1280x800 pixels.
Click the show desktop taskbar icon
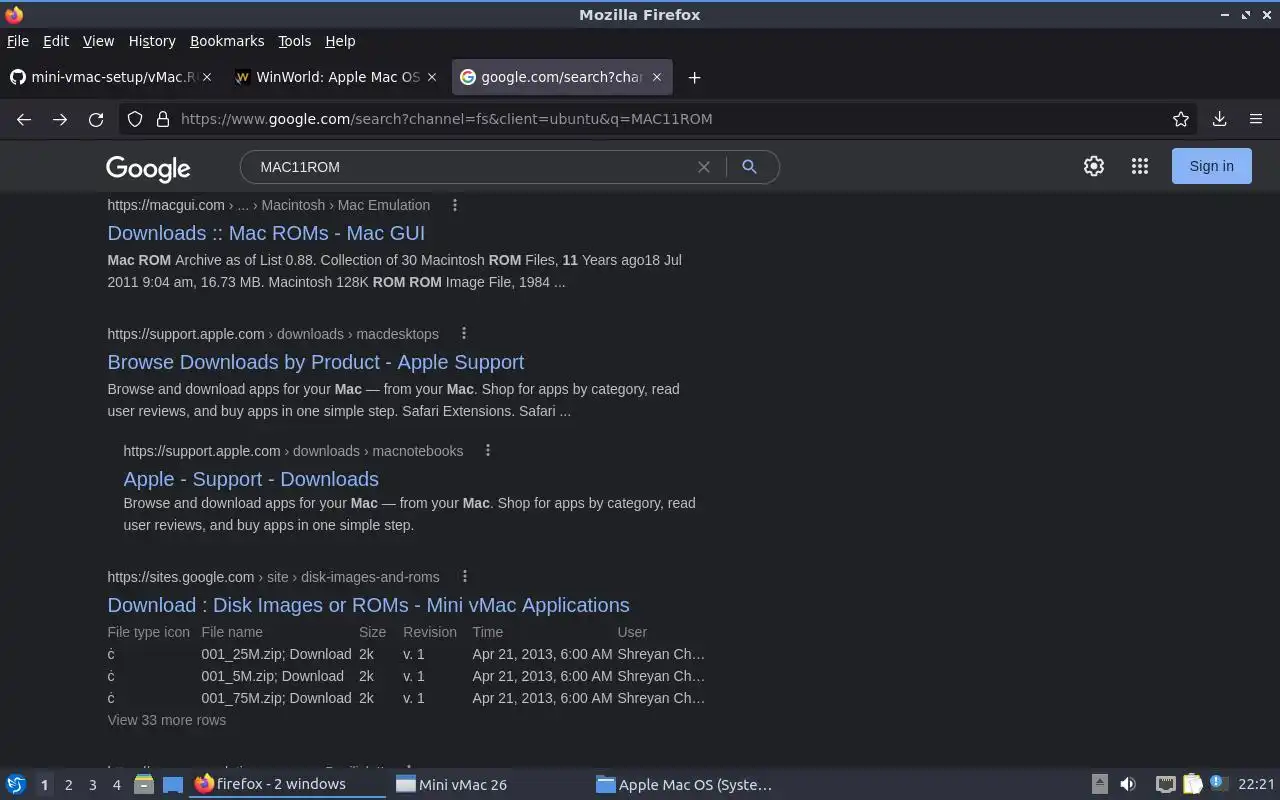[x=173, y=784]
